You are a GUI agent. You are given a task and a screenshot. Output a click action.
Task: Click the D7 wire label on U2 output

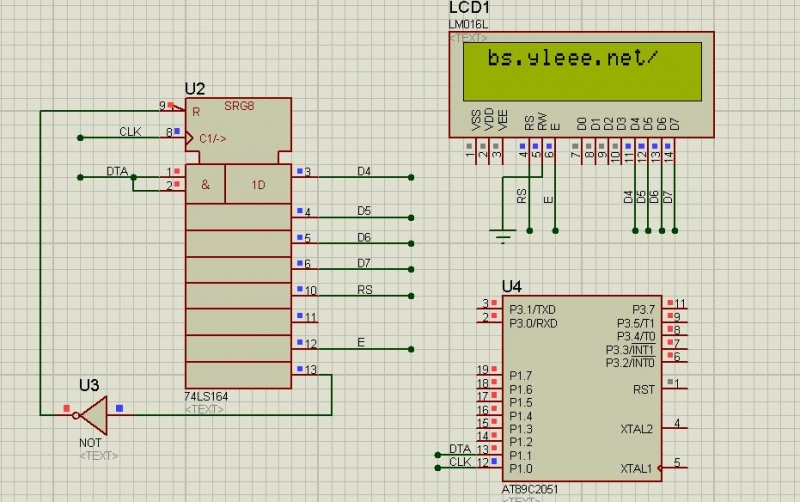pos(364,263)
